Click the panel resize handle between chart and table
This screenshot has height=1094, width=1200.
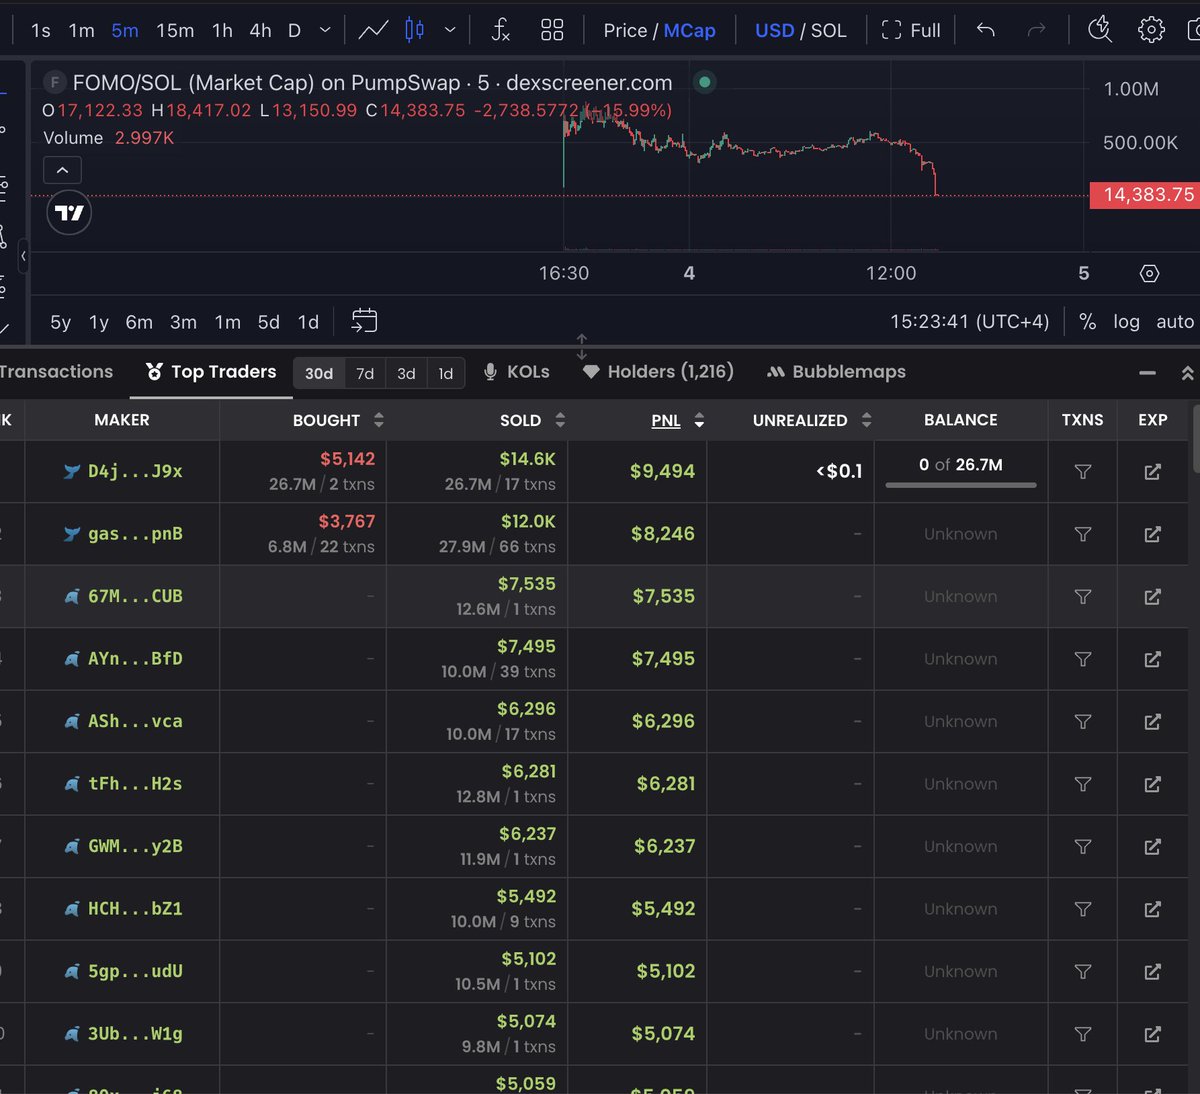tap(582, 346)
